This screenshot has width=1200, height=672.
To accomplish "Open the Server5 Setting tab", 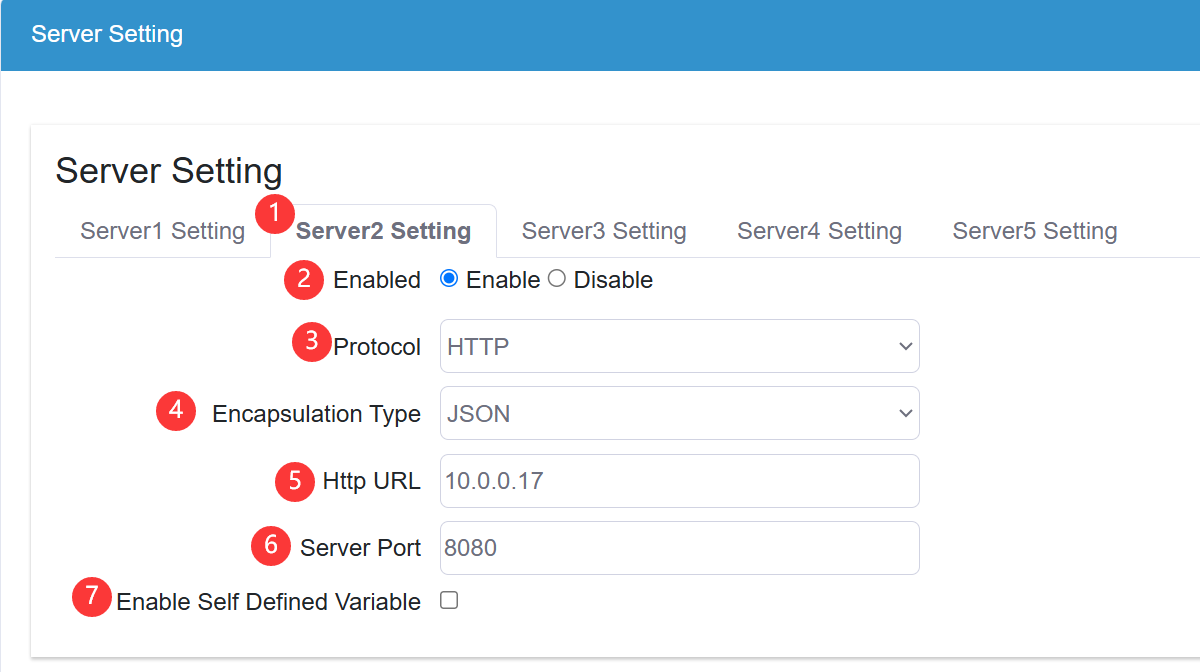I will pyautogui.click(x=1034, y=230).
